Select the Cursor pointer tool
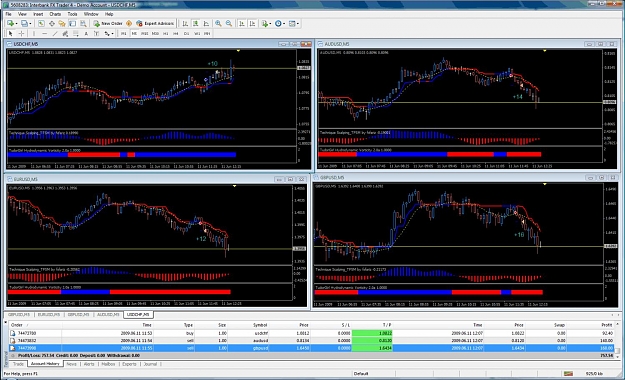Viewport: 625px width, 380px height. (x=11, y=33)
